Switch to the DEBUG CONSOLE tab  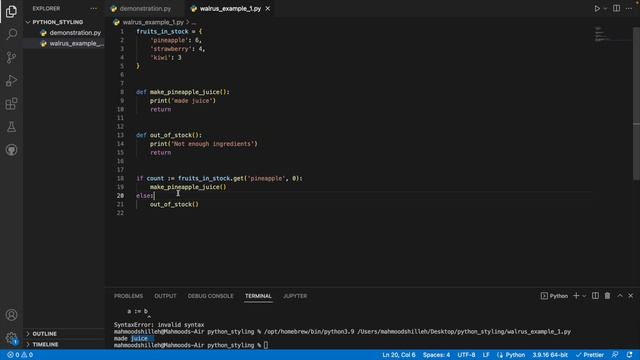pos(211,296)
